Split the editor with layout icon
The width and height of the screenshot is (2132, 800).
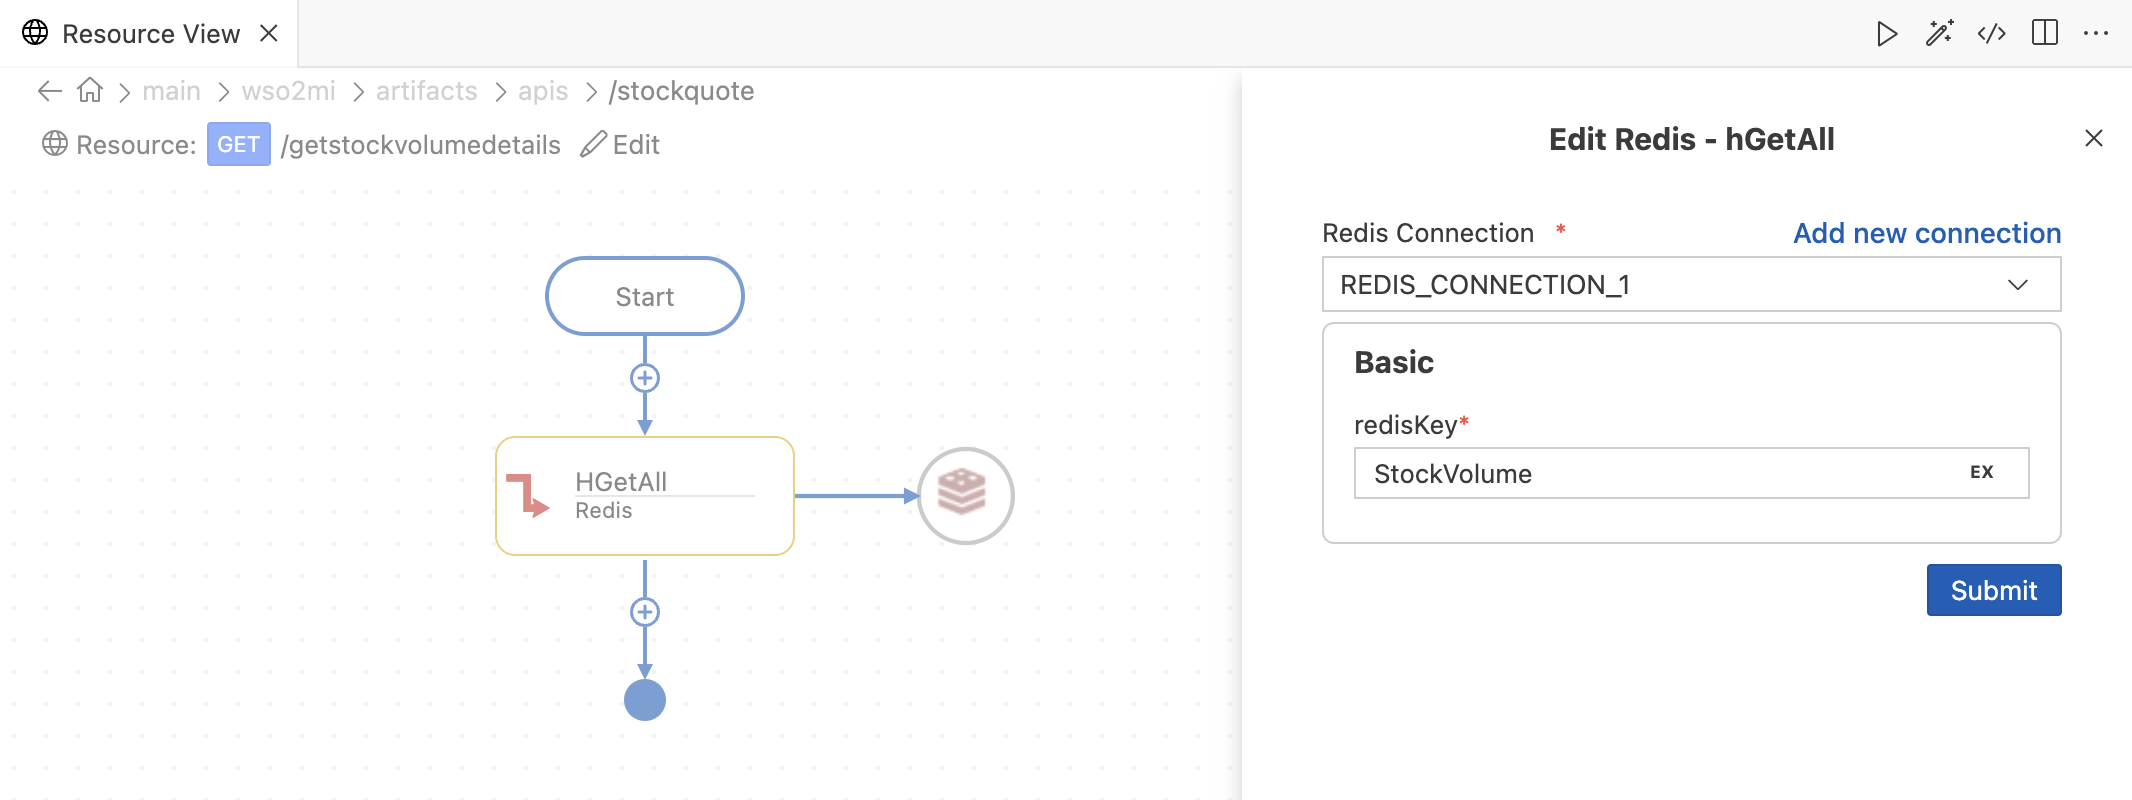click(x=2044, y=34)
